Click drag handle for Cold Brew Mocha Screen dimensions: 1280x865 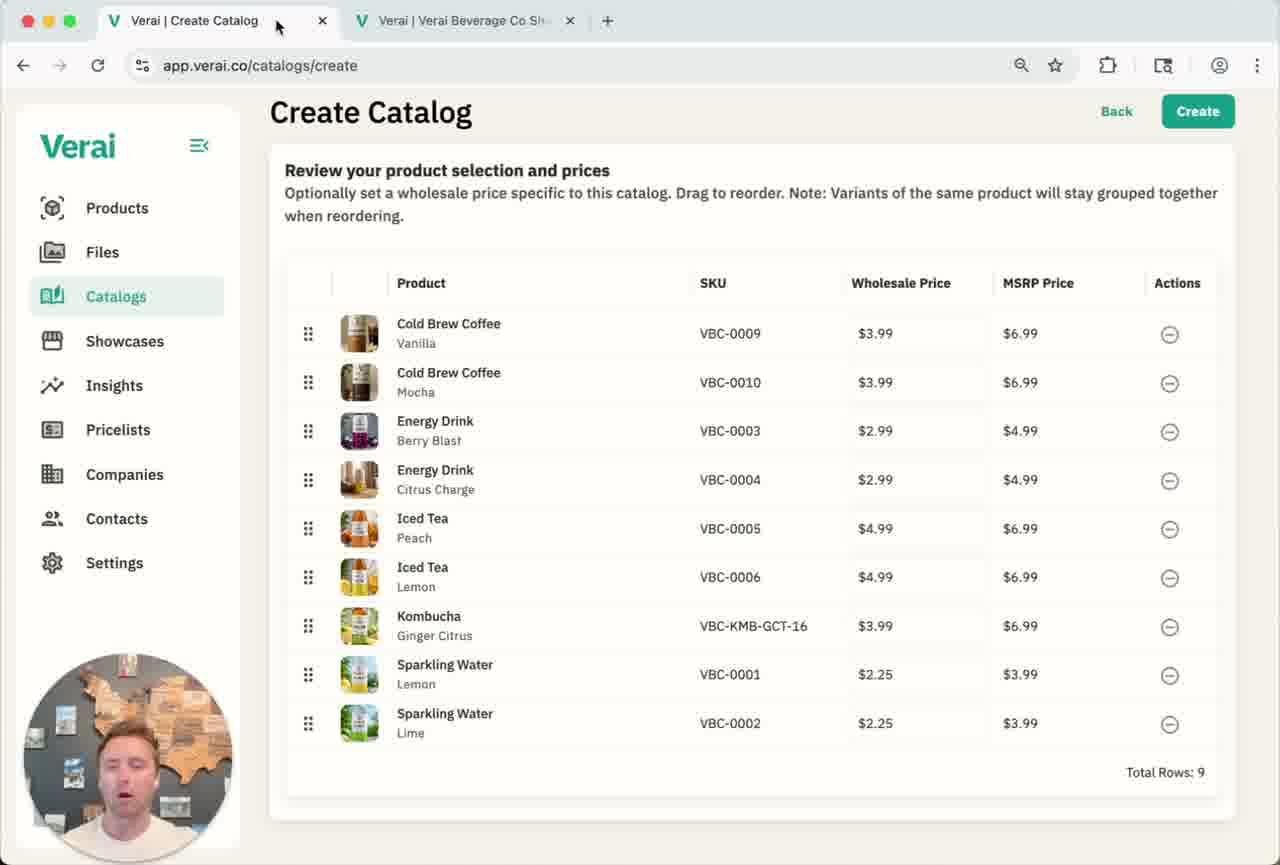[308, 382]
